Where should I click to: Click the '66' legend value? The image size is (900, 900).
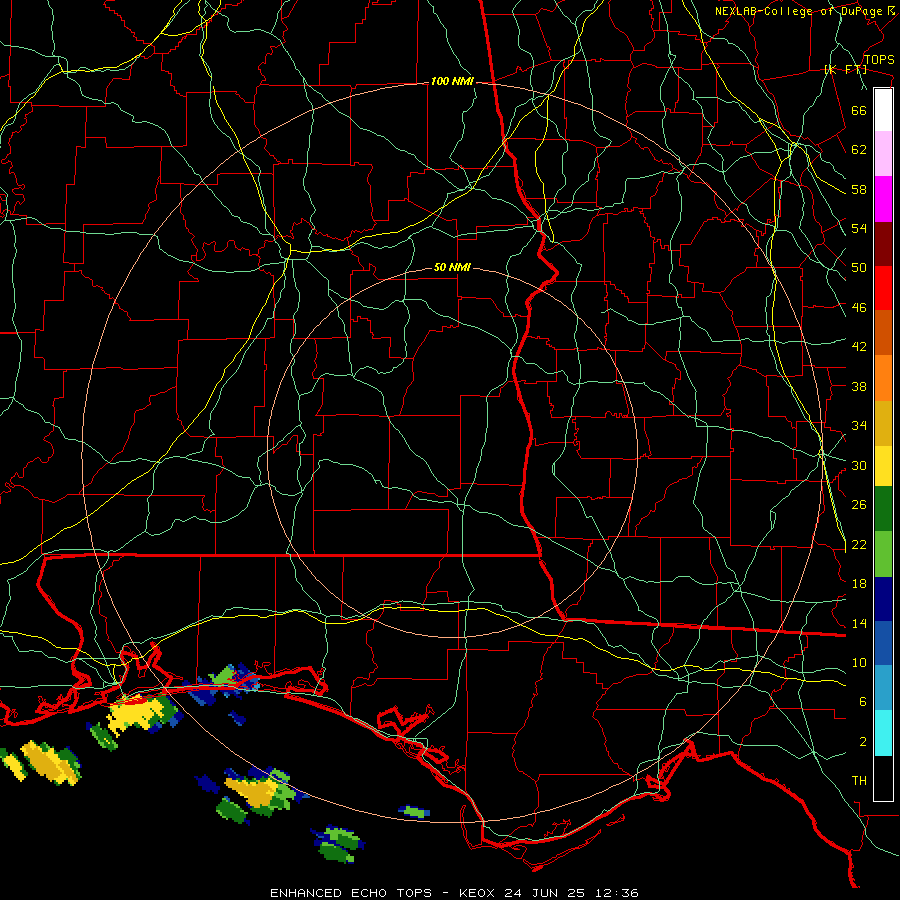pos(859,110)
